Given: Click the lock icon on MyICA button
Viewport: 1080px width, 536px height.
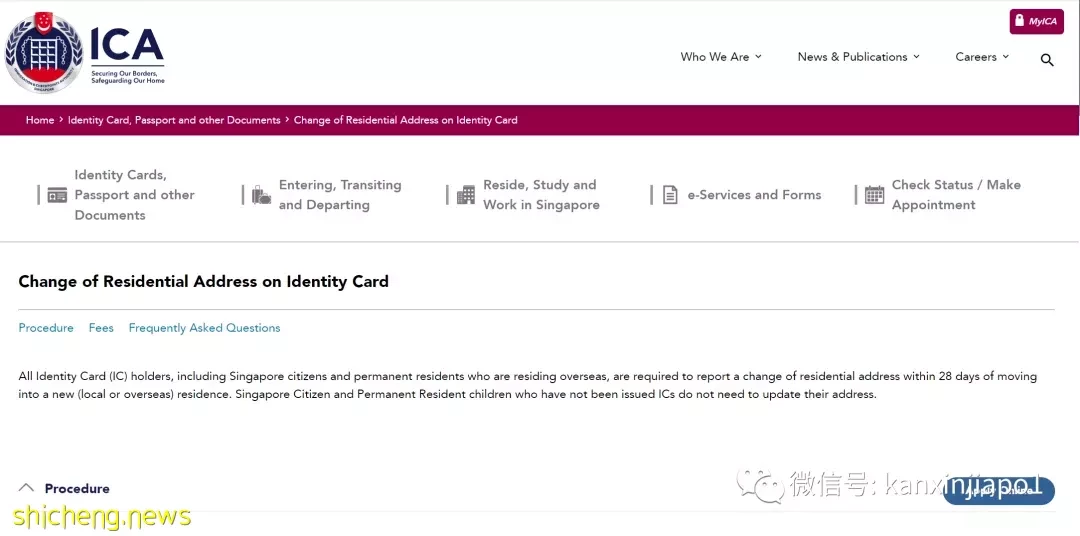Looking at the screenshot, I should 1019,21.
